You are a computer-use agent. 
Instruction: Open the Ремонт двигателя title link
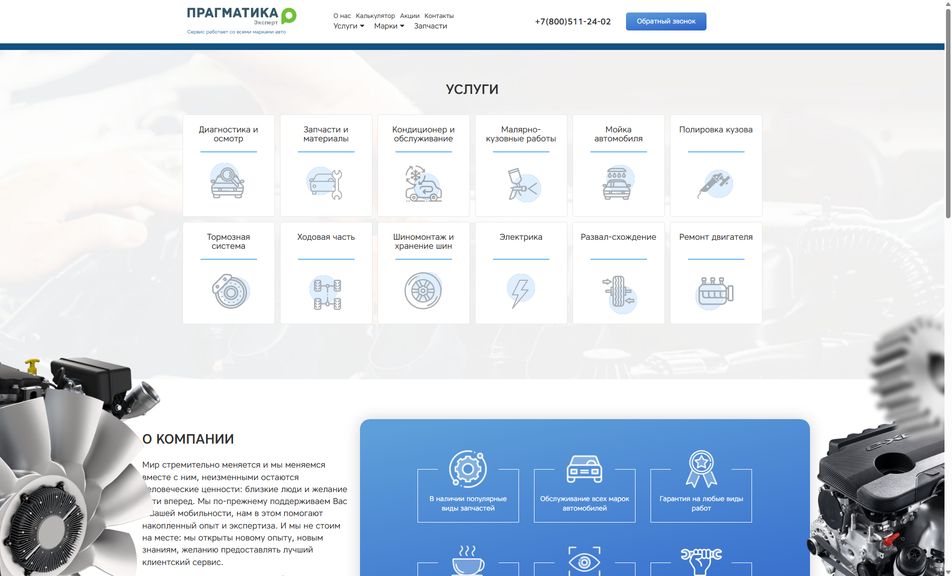(716, 237)
